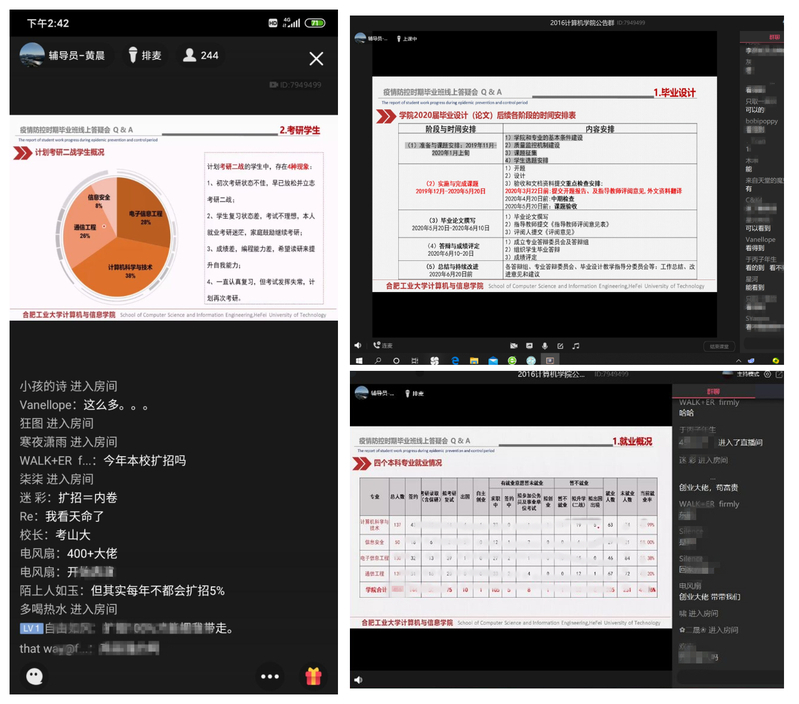
Task: Open the Windows Start menu
Action: click(357, 360)
